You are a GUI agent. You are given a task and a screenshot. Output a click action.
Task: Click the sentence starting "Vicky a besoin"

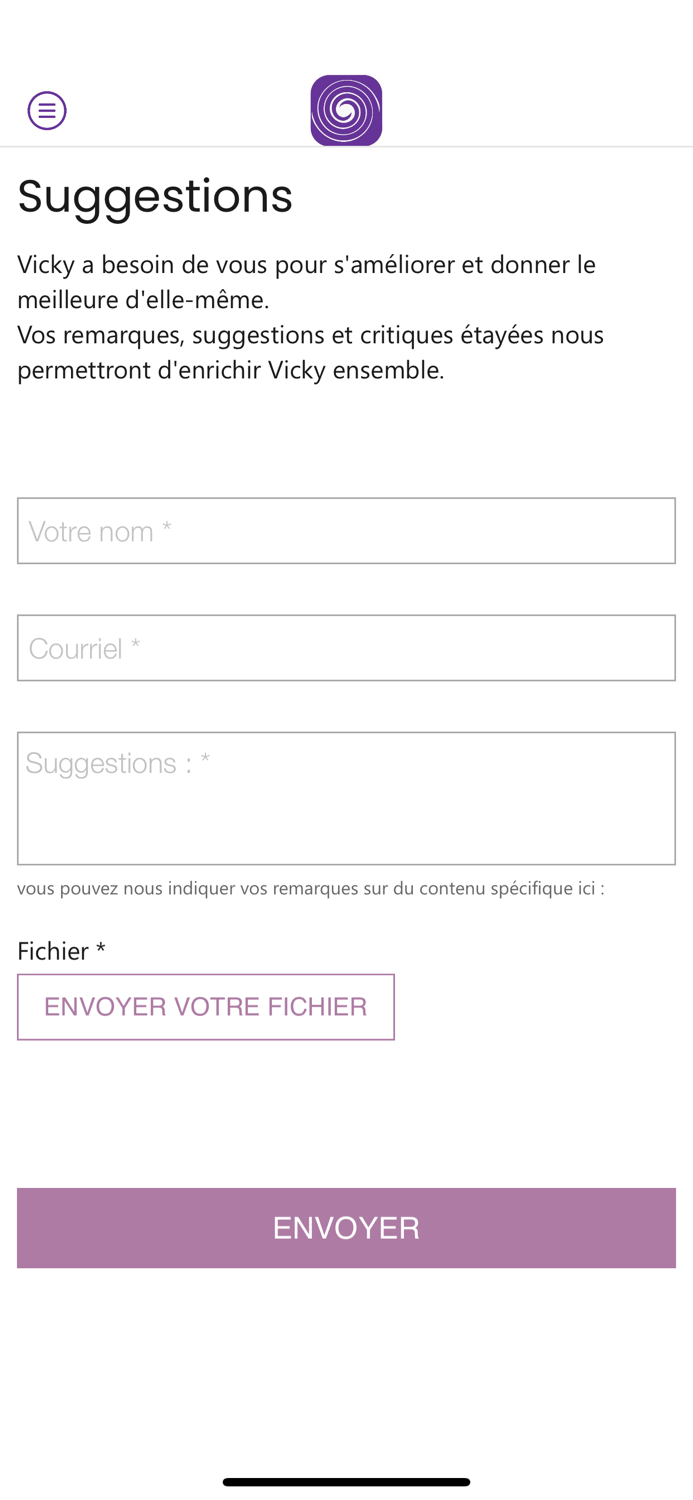point(306,265)
